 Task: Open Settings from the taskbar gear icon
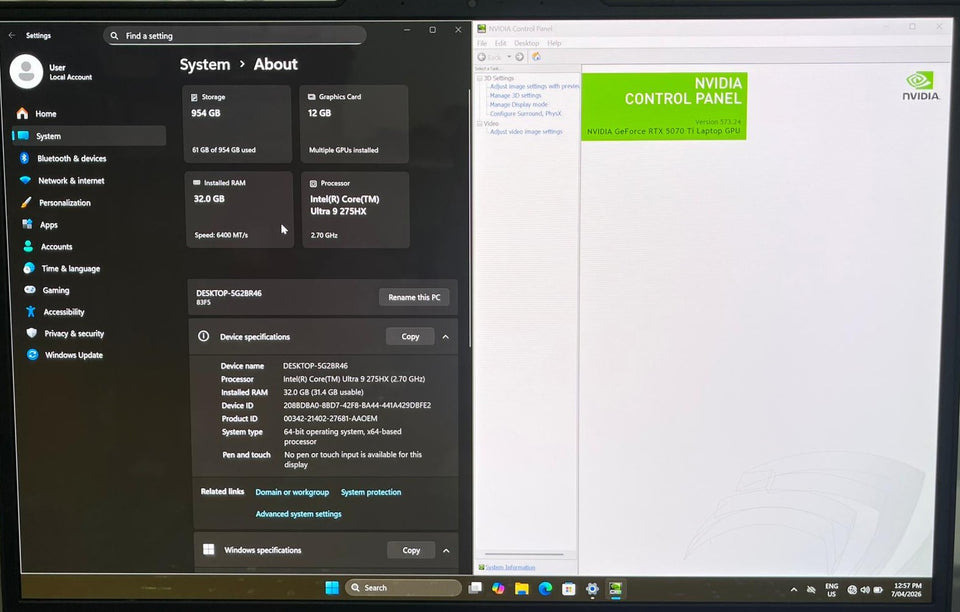(592, 589)
